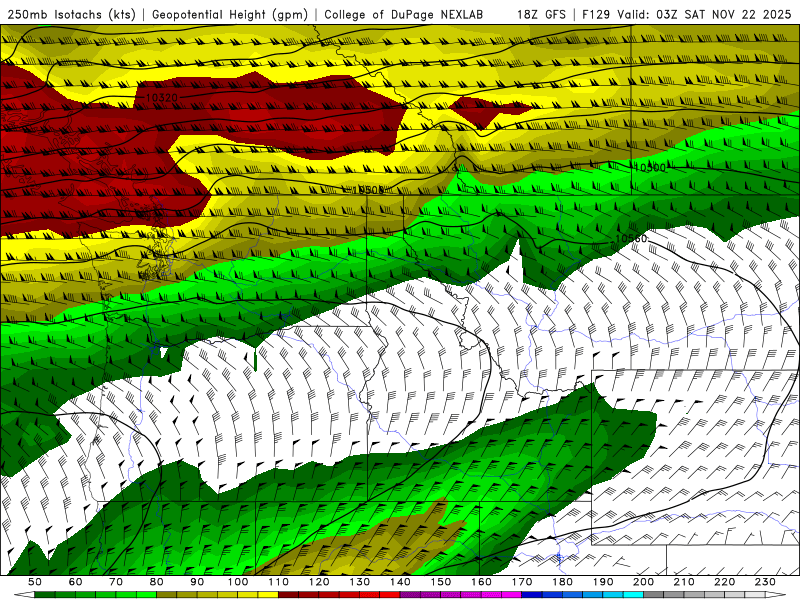This screenshot has width=800, height=600.
Task: Click the 160 value on the color scale
Action: [481, 582]
